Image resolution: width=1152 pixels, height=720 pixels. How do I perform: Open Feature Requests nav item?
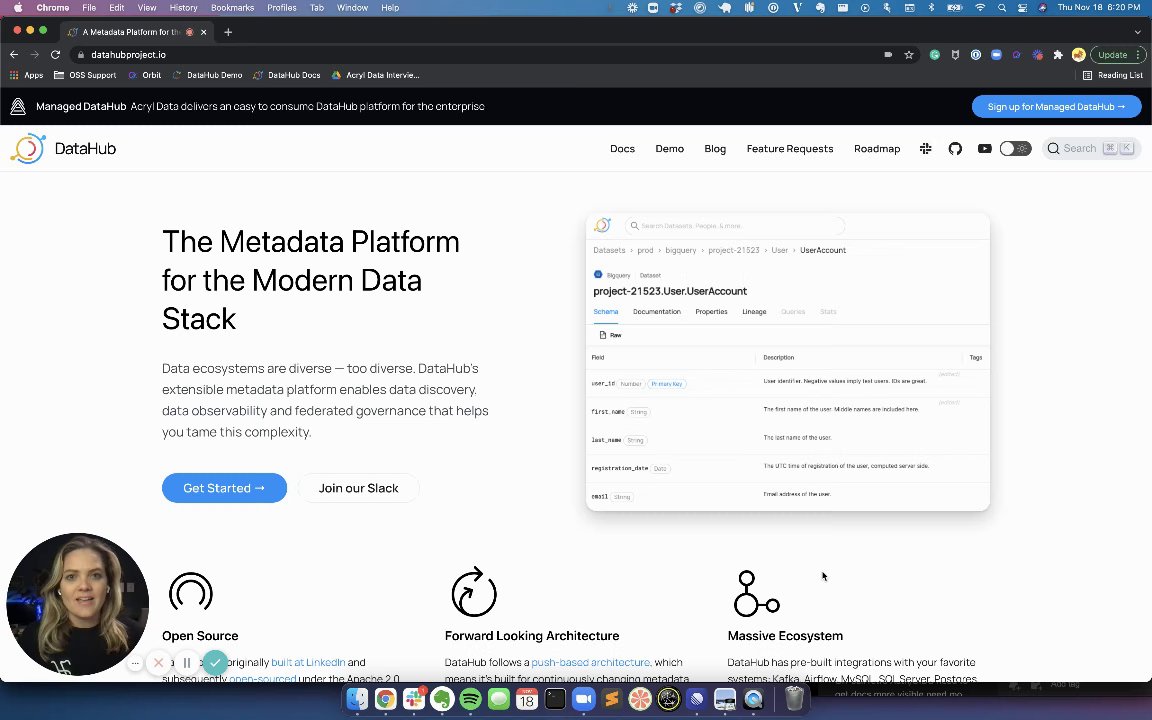790,148
